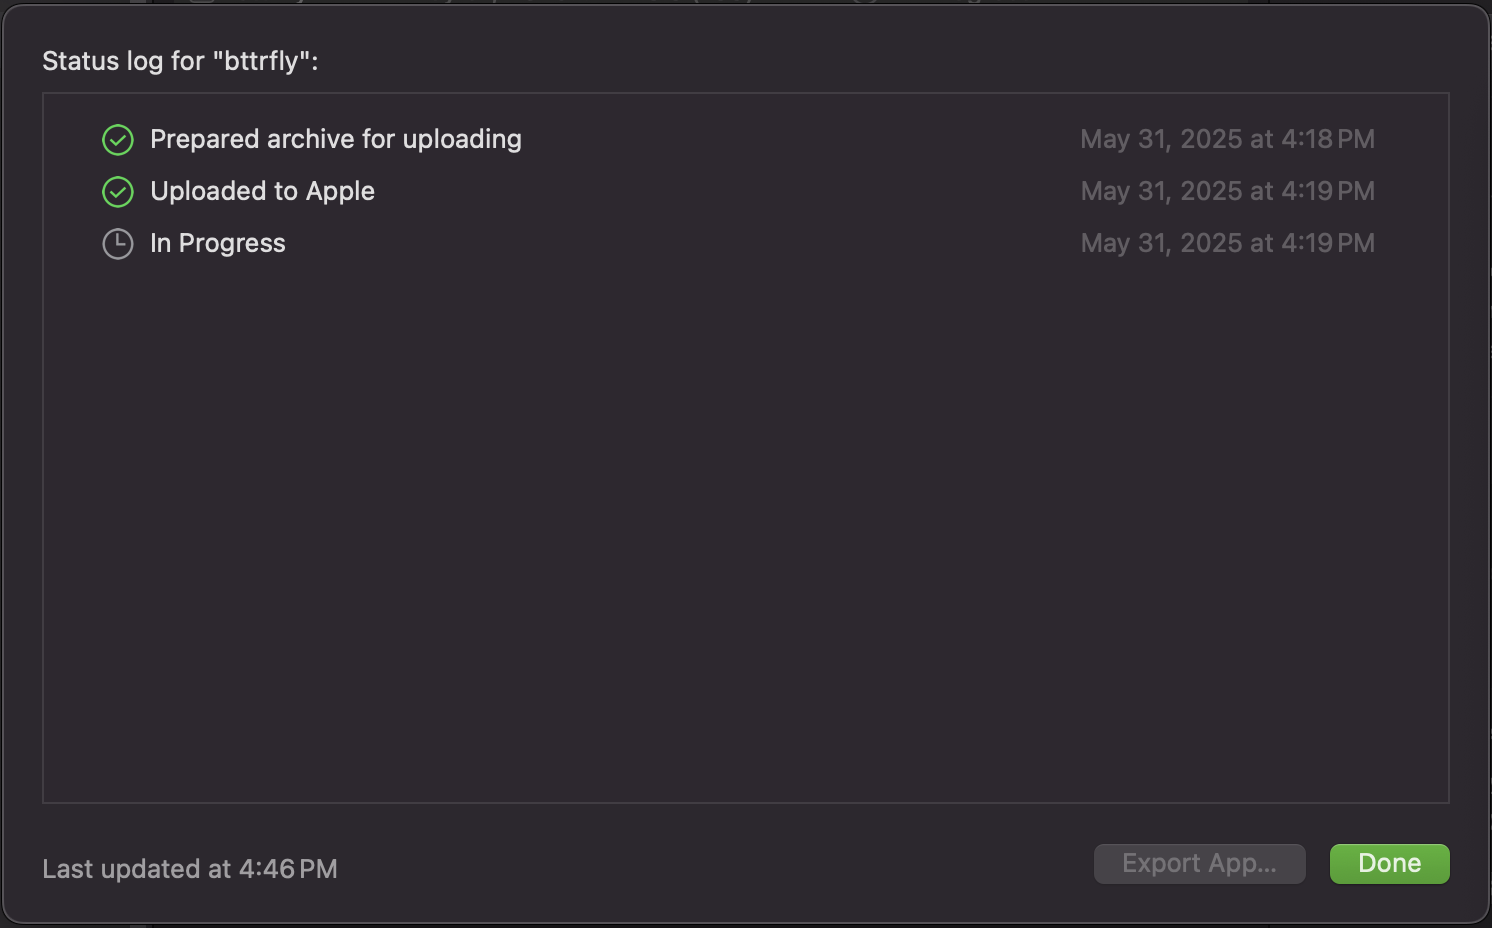Click the 4:46 PM time in the footer
Screen dimensions: 1492x928
tap(288, 869)
